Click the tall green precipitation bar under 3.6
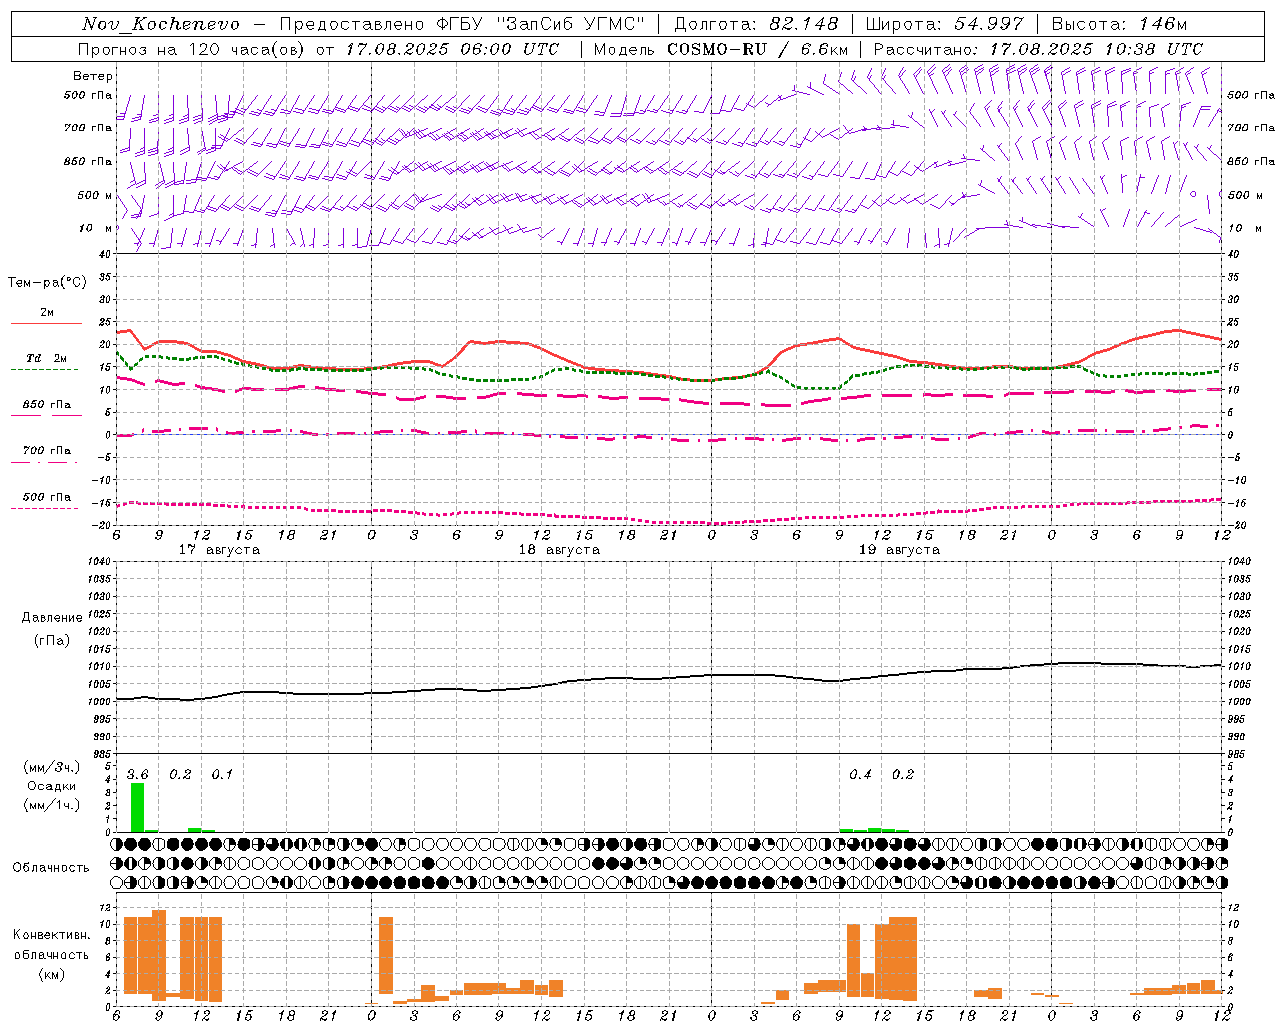Screen dimensions: 1280x1024 [137, 808]
